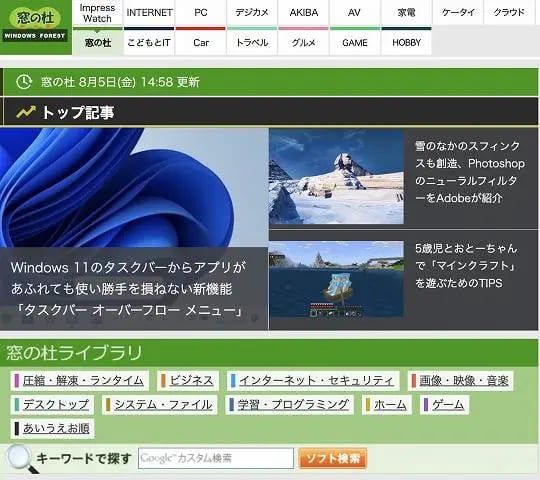Open the Impress Watch tab
This screenshot has width=540, height=480.
97,13
